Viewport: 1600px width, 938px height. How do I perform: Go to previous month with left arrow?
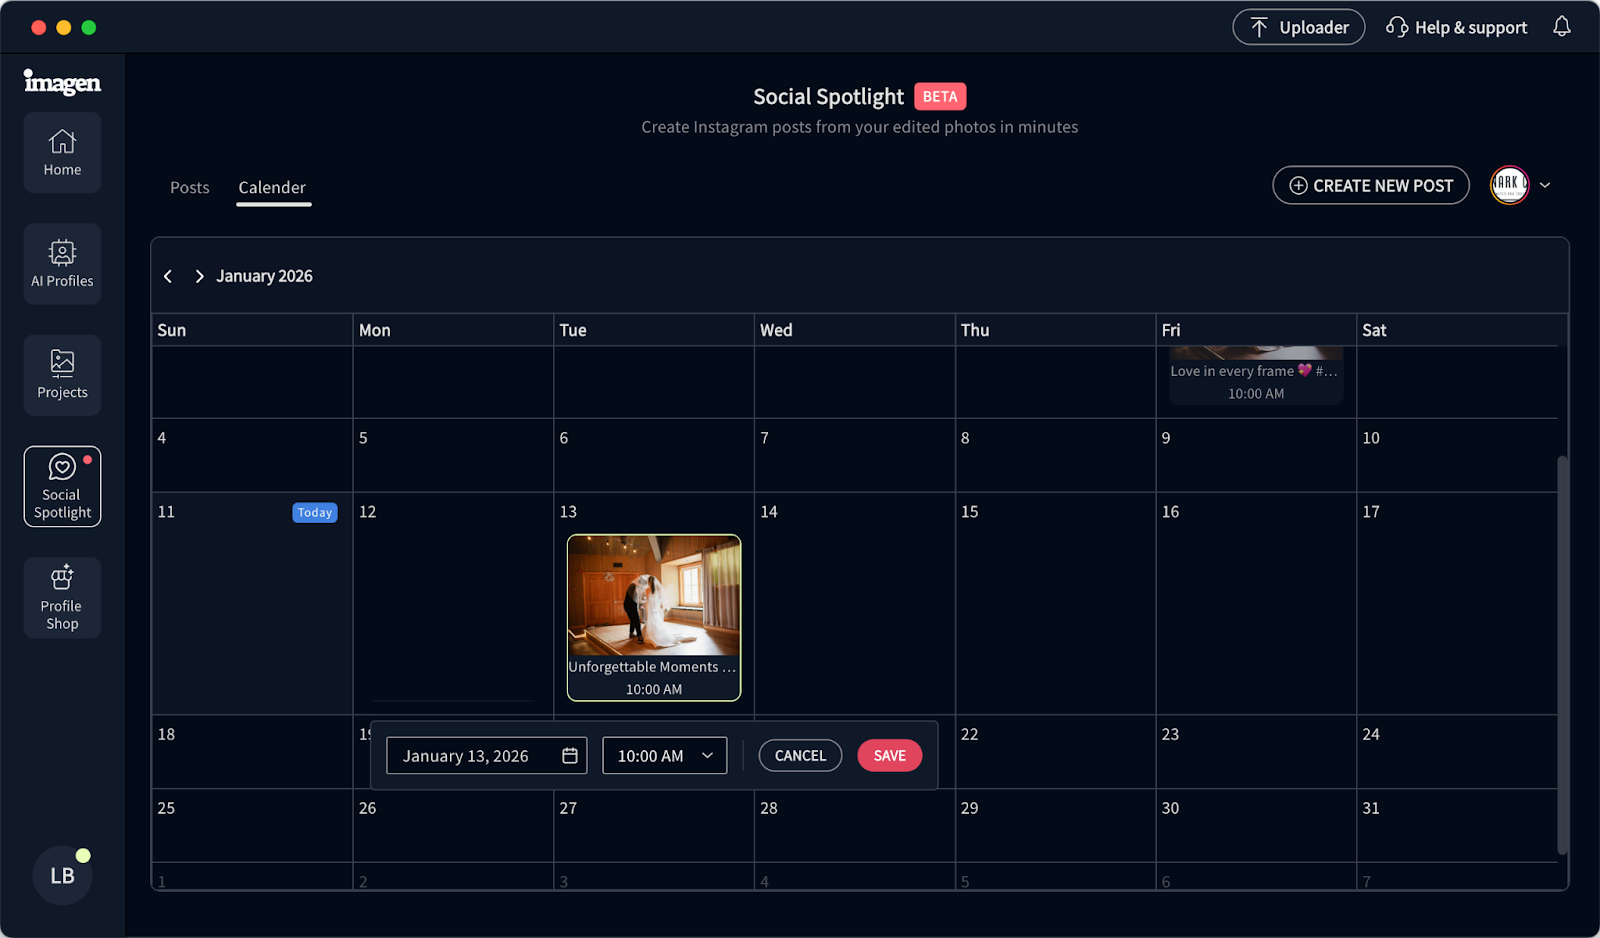168,276
